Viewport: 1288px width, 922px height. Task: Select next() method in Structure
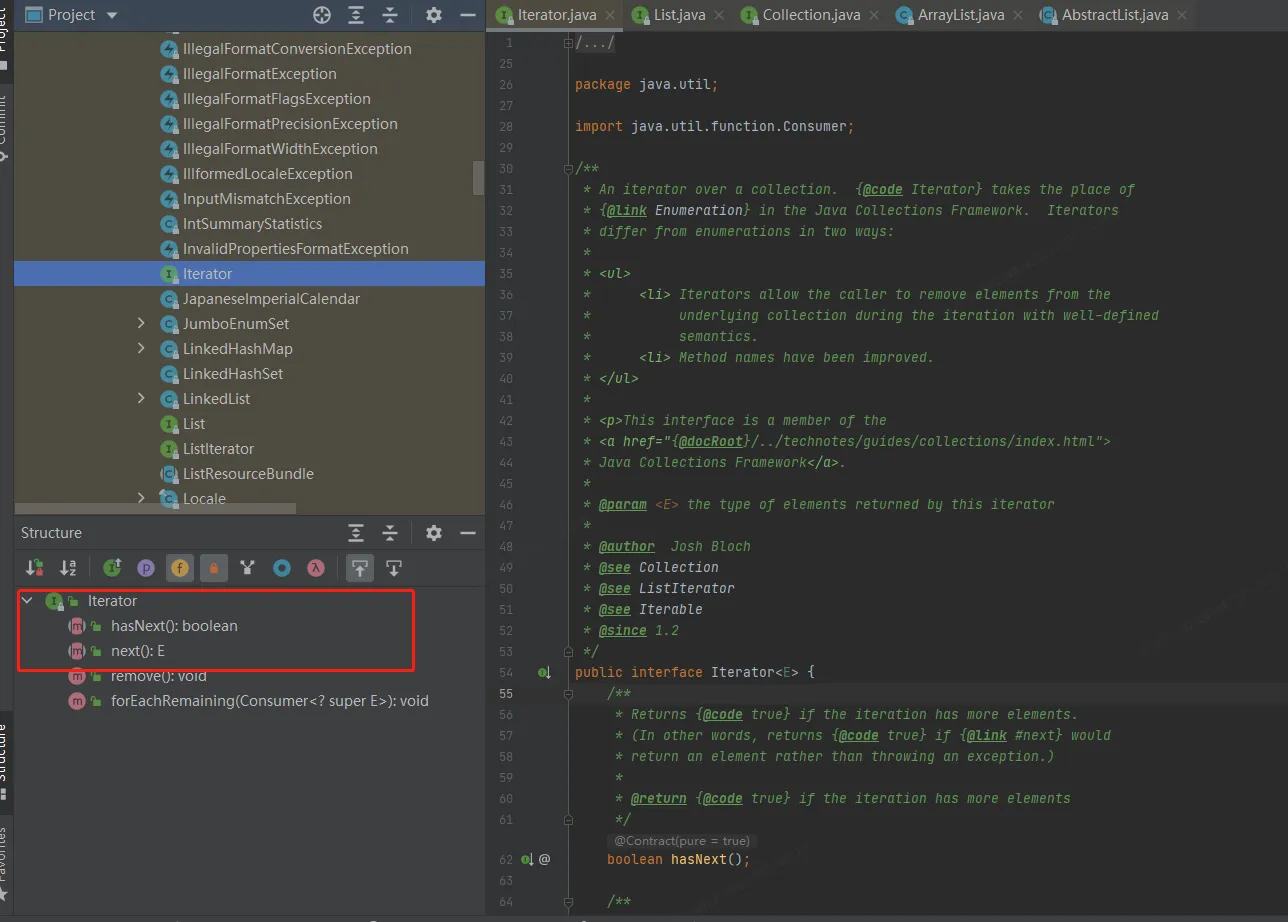(138, 651)
